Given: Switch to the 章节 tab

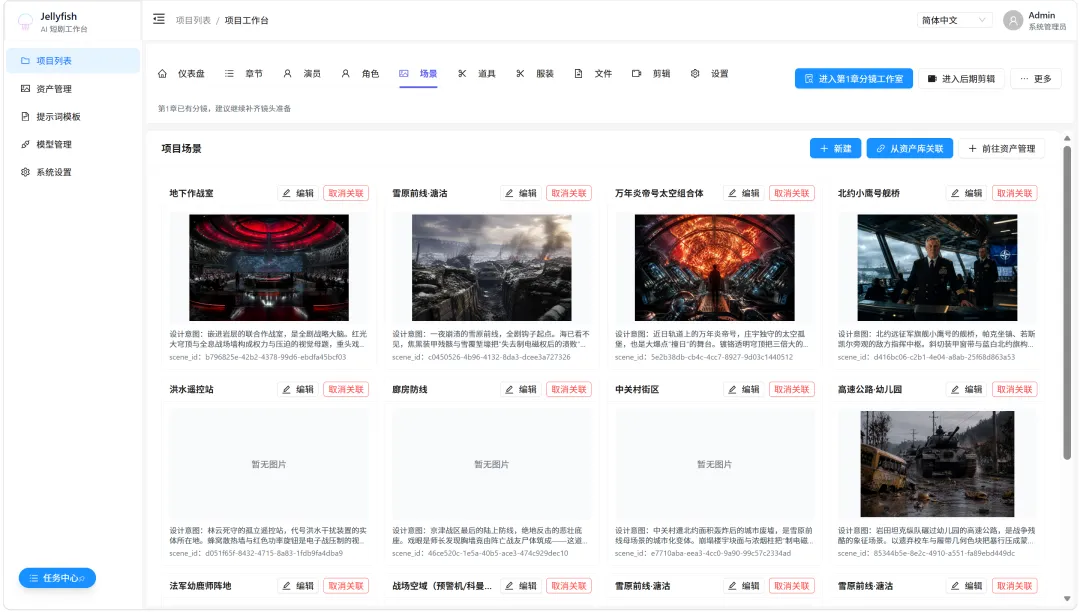Looking at the screenshot, I should point(244,74).
